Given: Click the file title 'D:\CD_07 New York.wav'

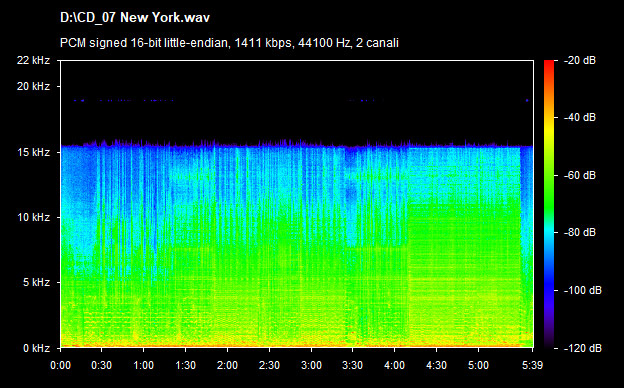Looking at the screenshot, I should pos(135,18).
